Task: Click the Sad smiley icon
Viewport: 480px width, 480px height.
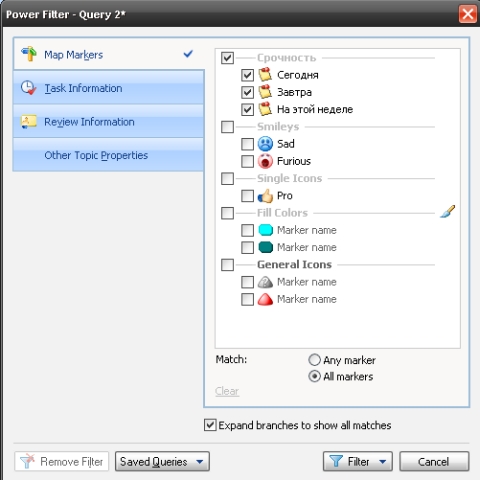Action: [265, 144]
